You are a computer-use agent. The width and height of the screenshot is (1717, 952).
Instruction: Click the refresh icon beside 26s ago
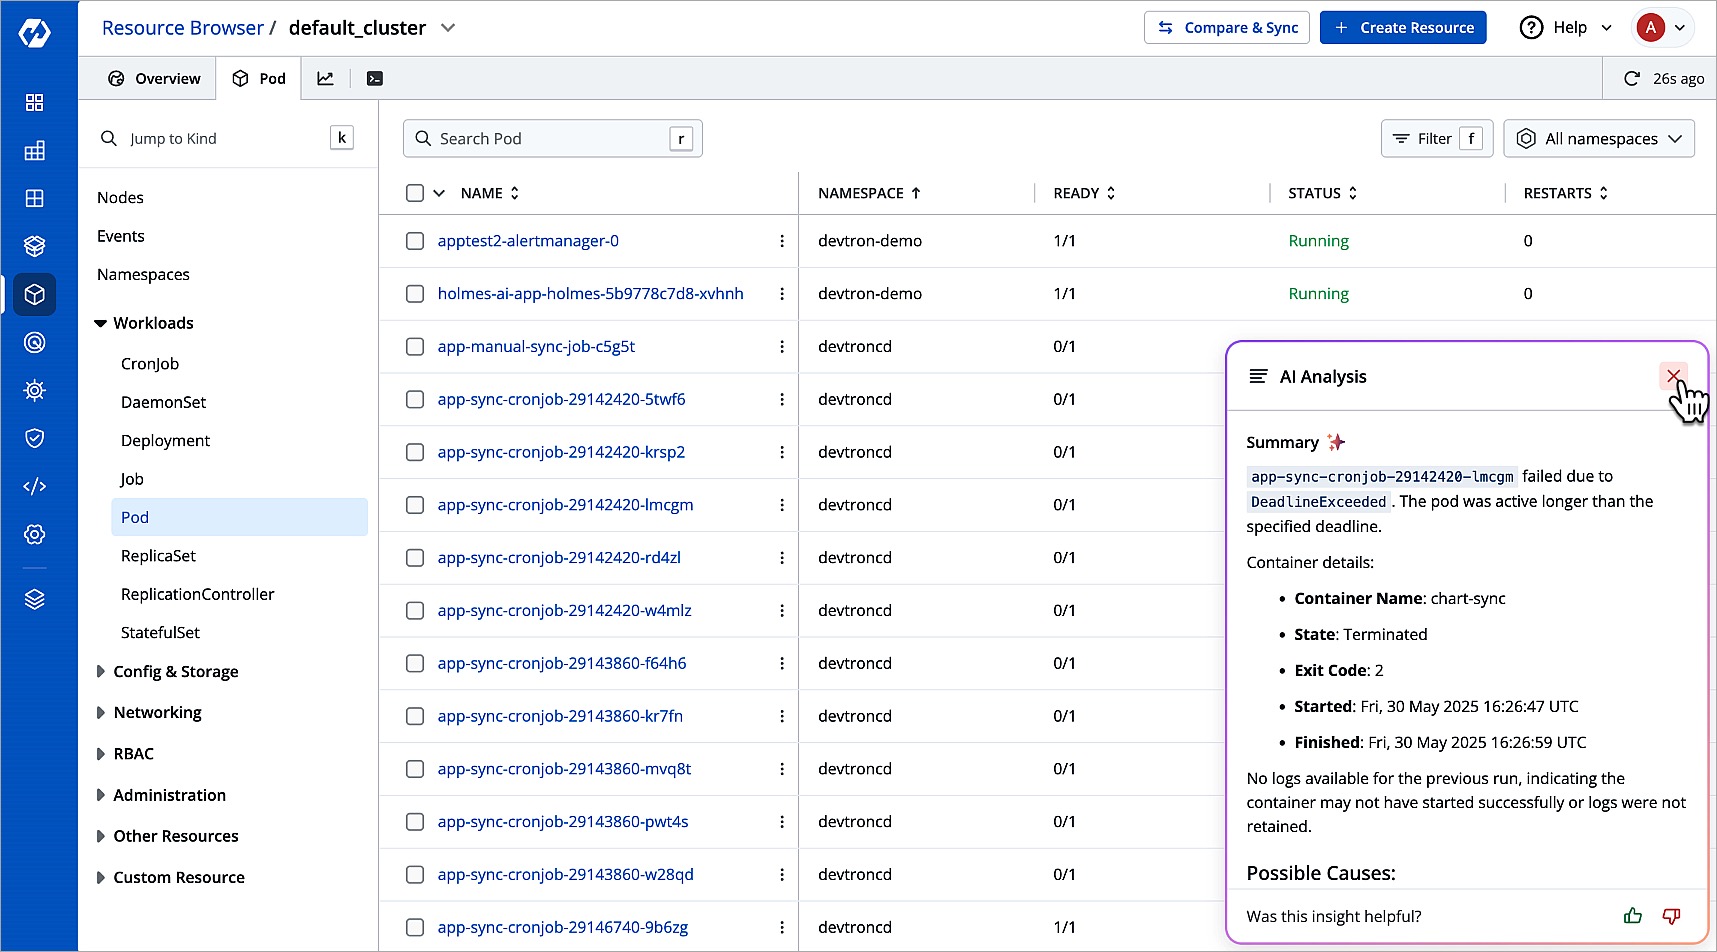point(1632,79)
